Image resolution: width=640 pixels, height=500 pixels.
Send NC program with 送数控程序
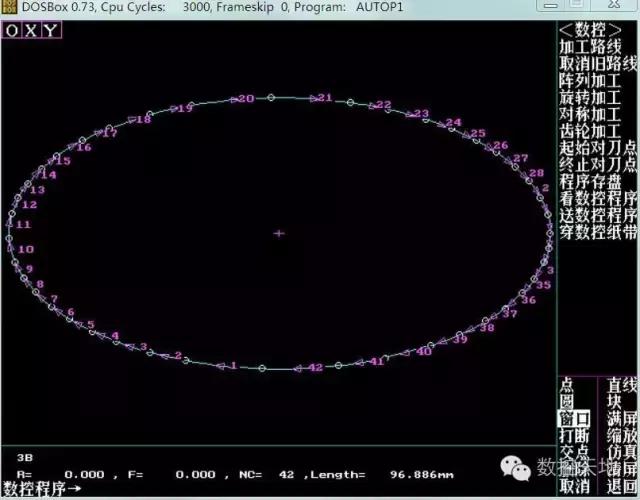598,216
